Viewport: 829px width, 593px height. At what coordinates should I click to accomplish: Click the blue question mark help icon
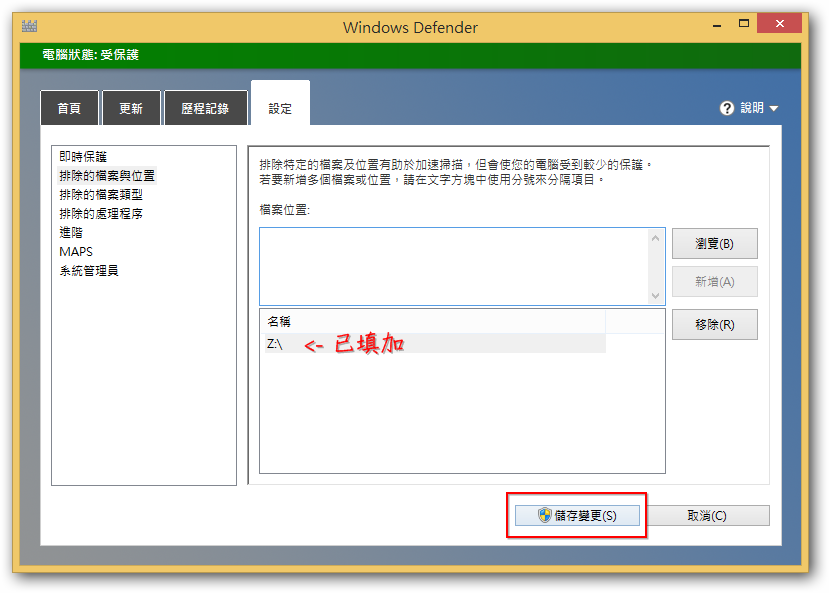[x=727, y=108]
